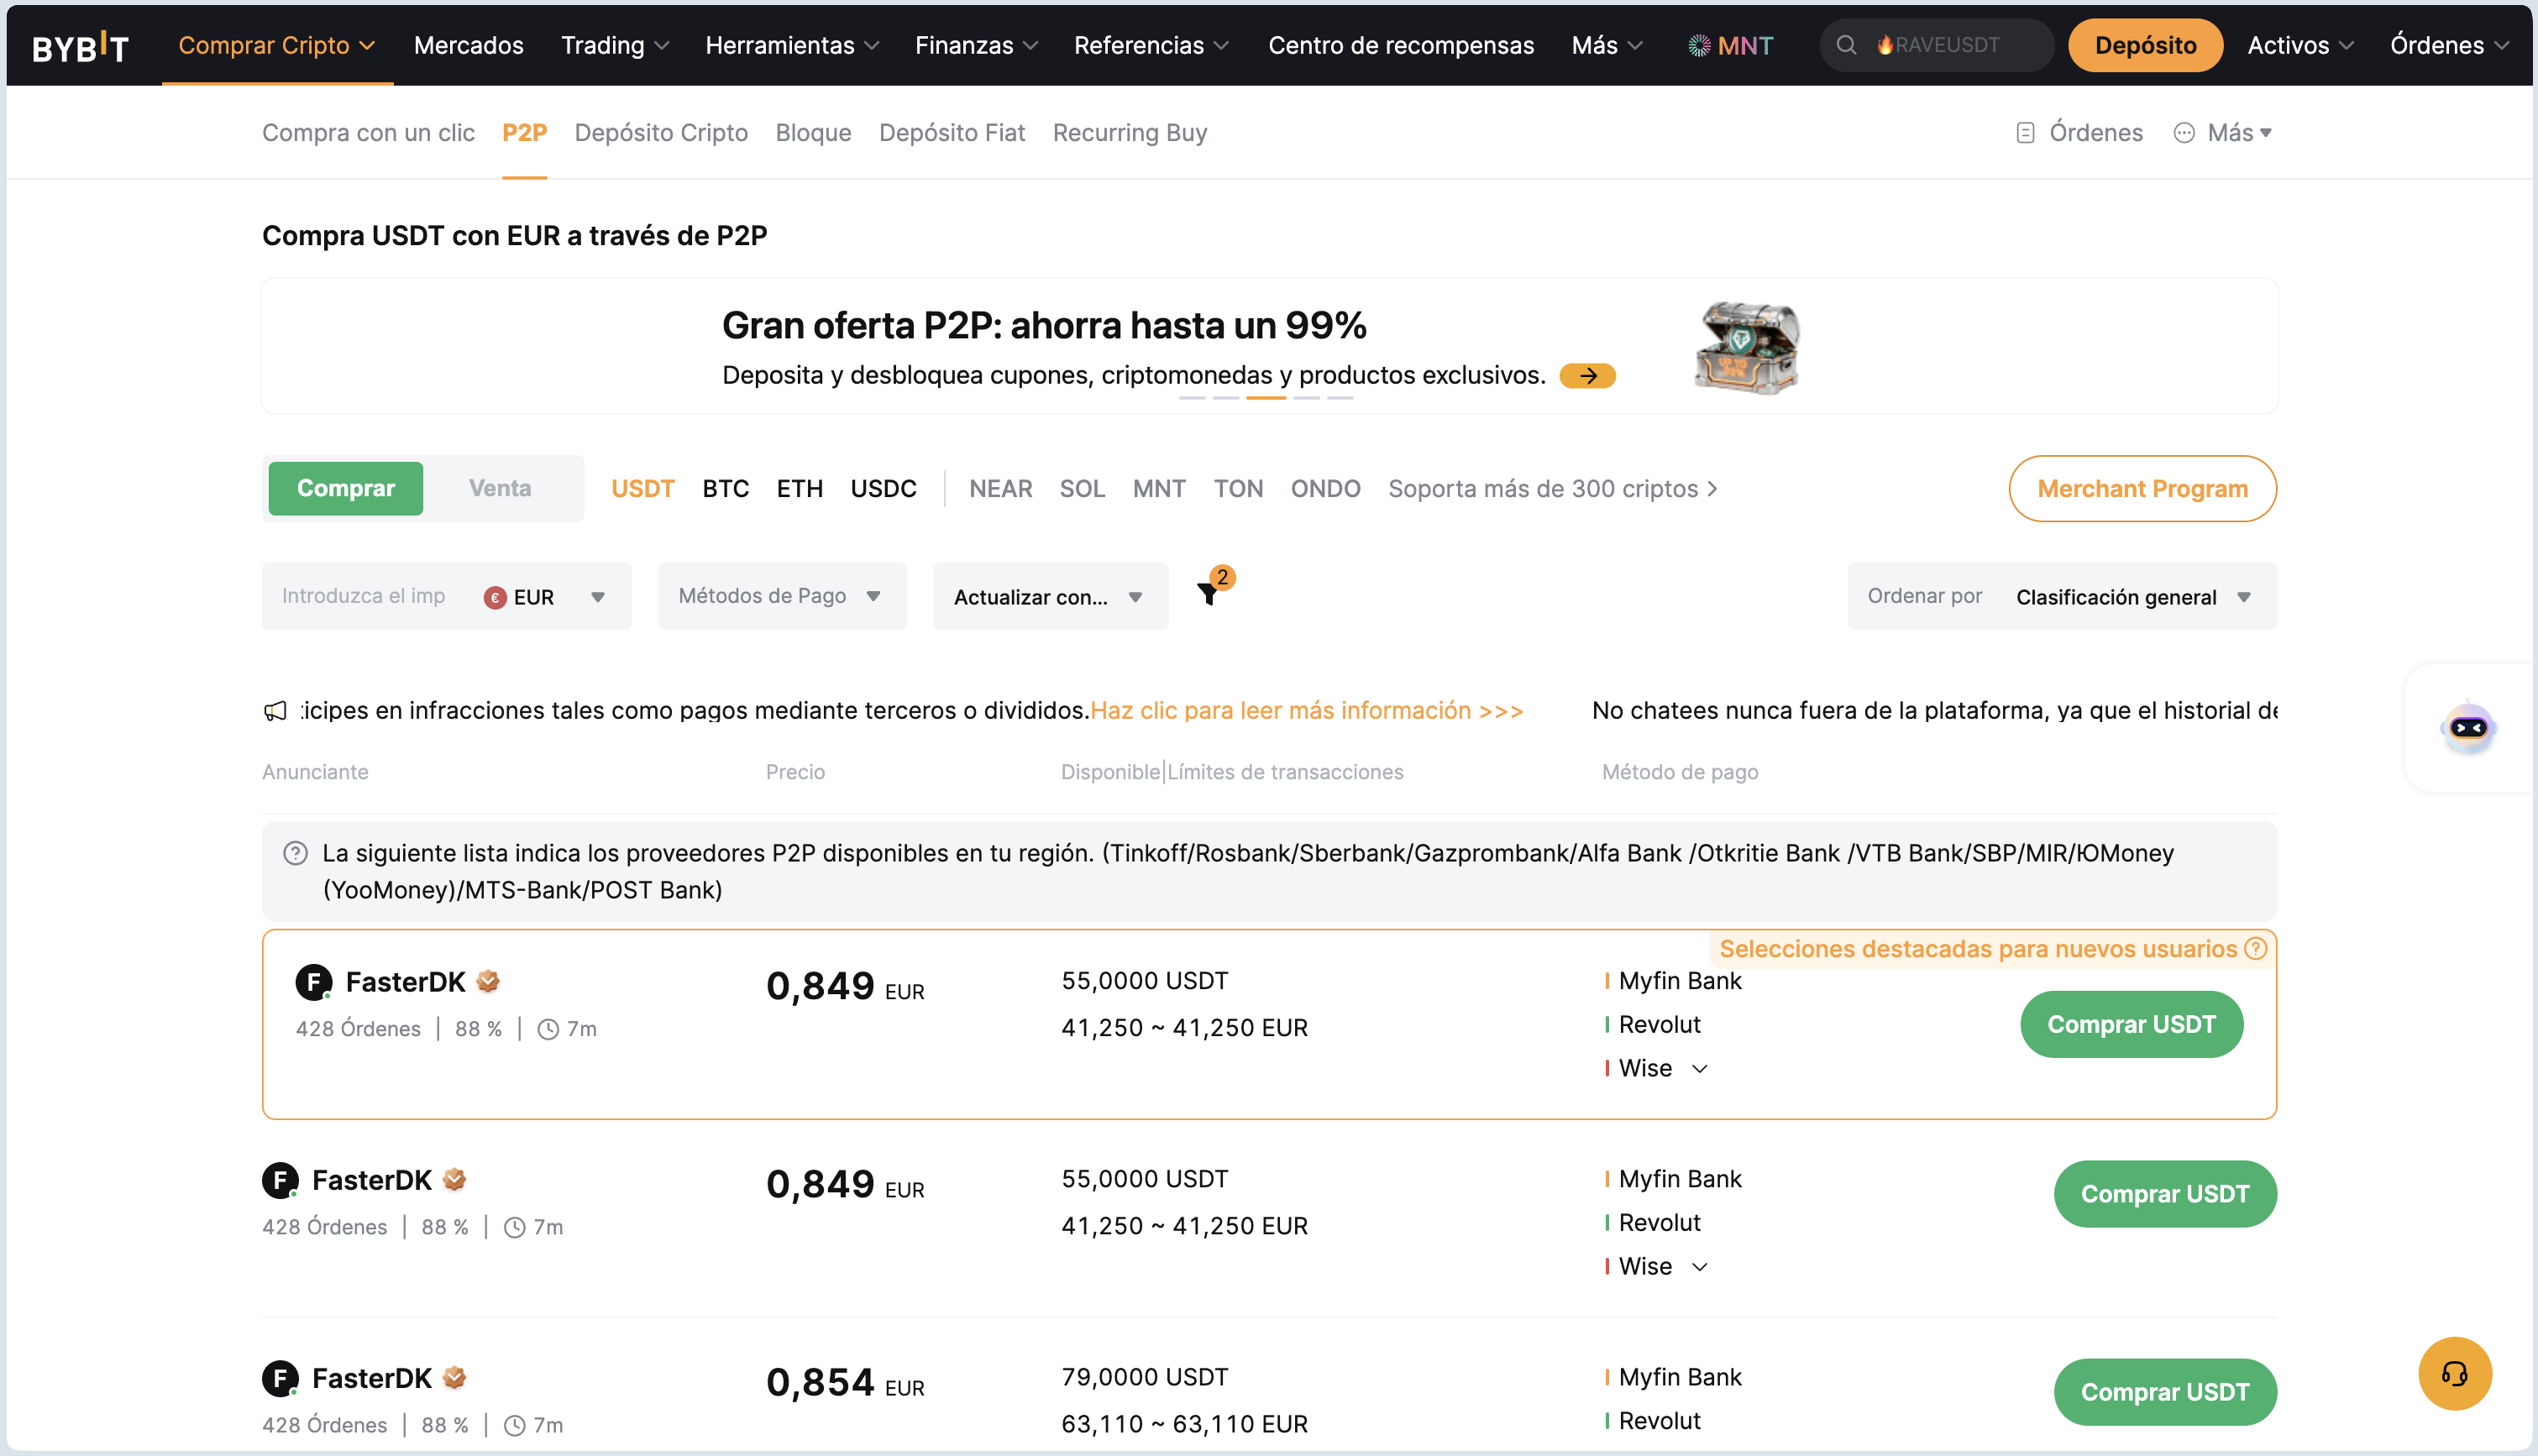Select the USDT crypto tab
This screenshot has height=1456, width=2538.
643,489
